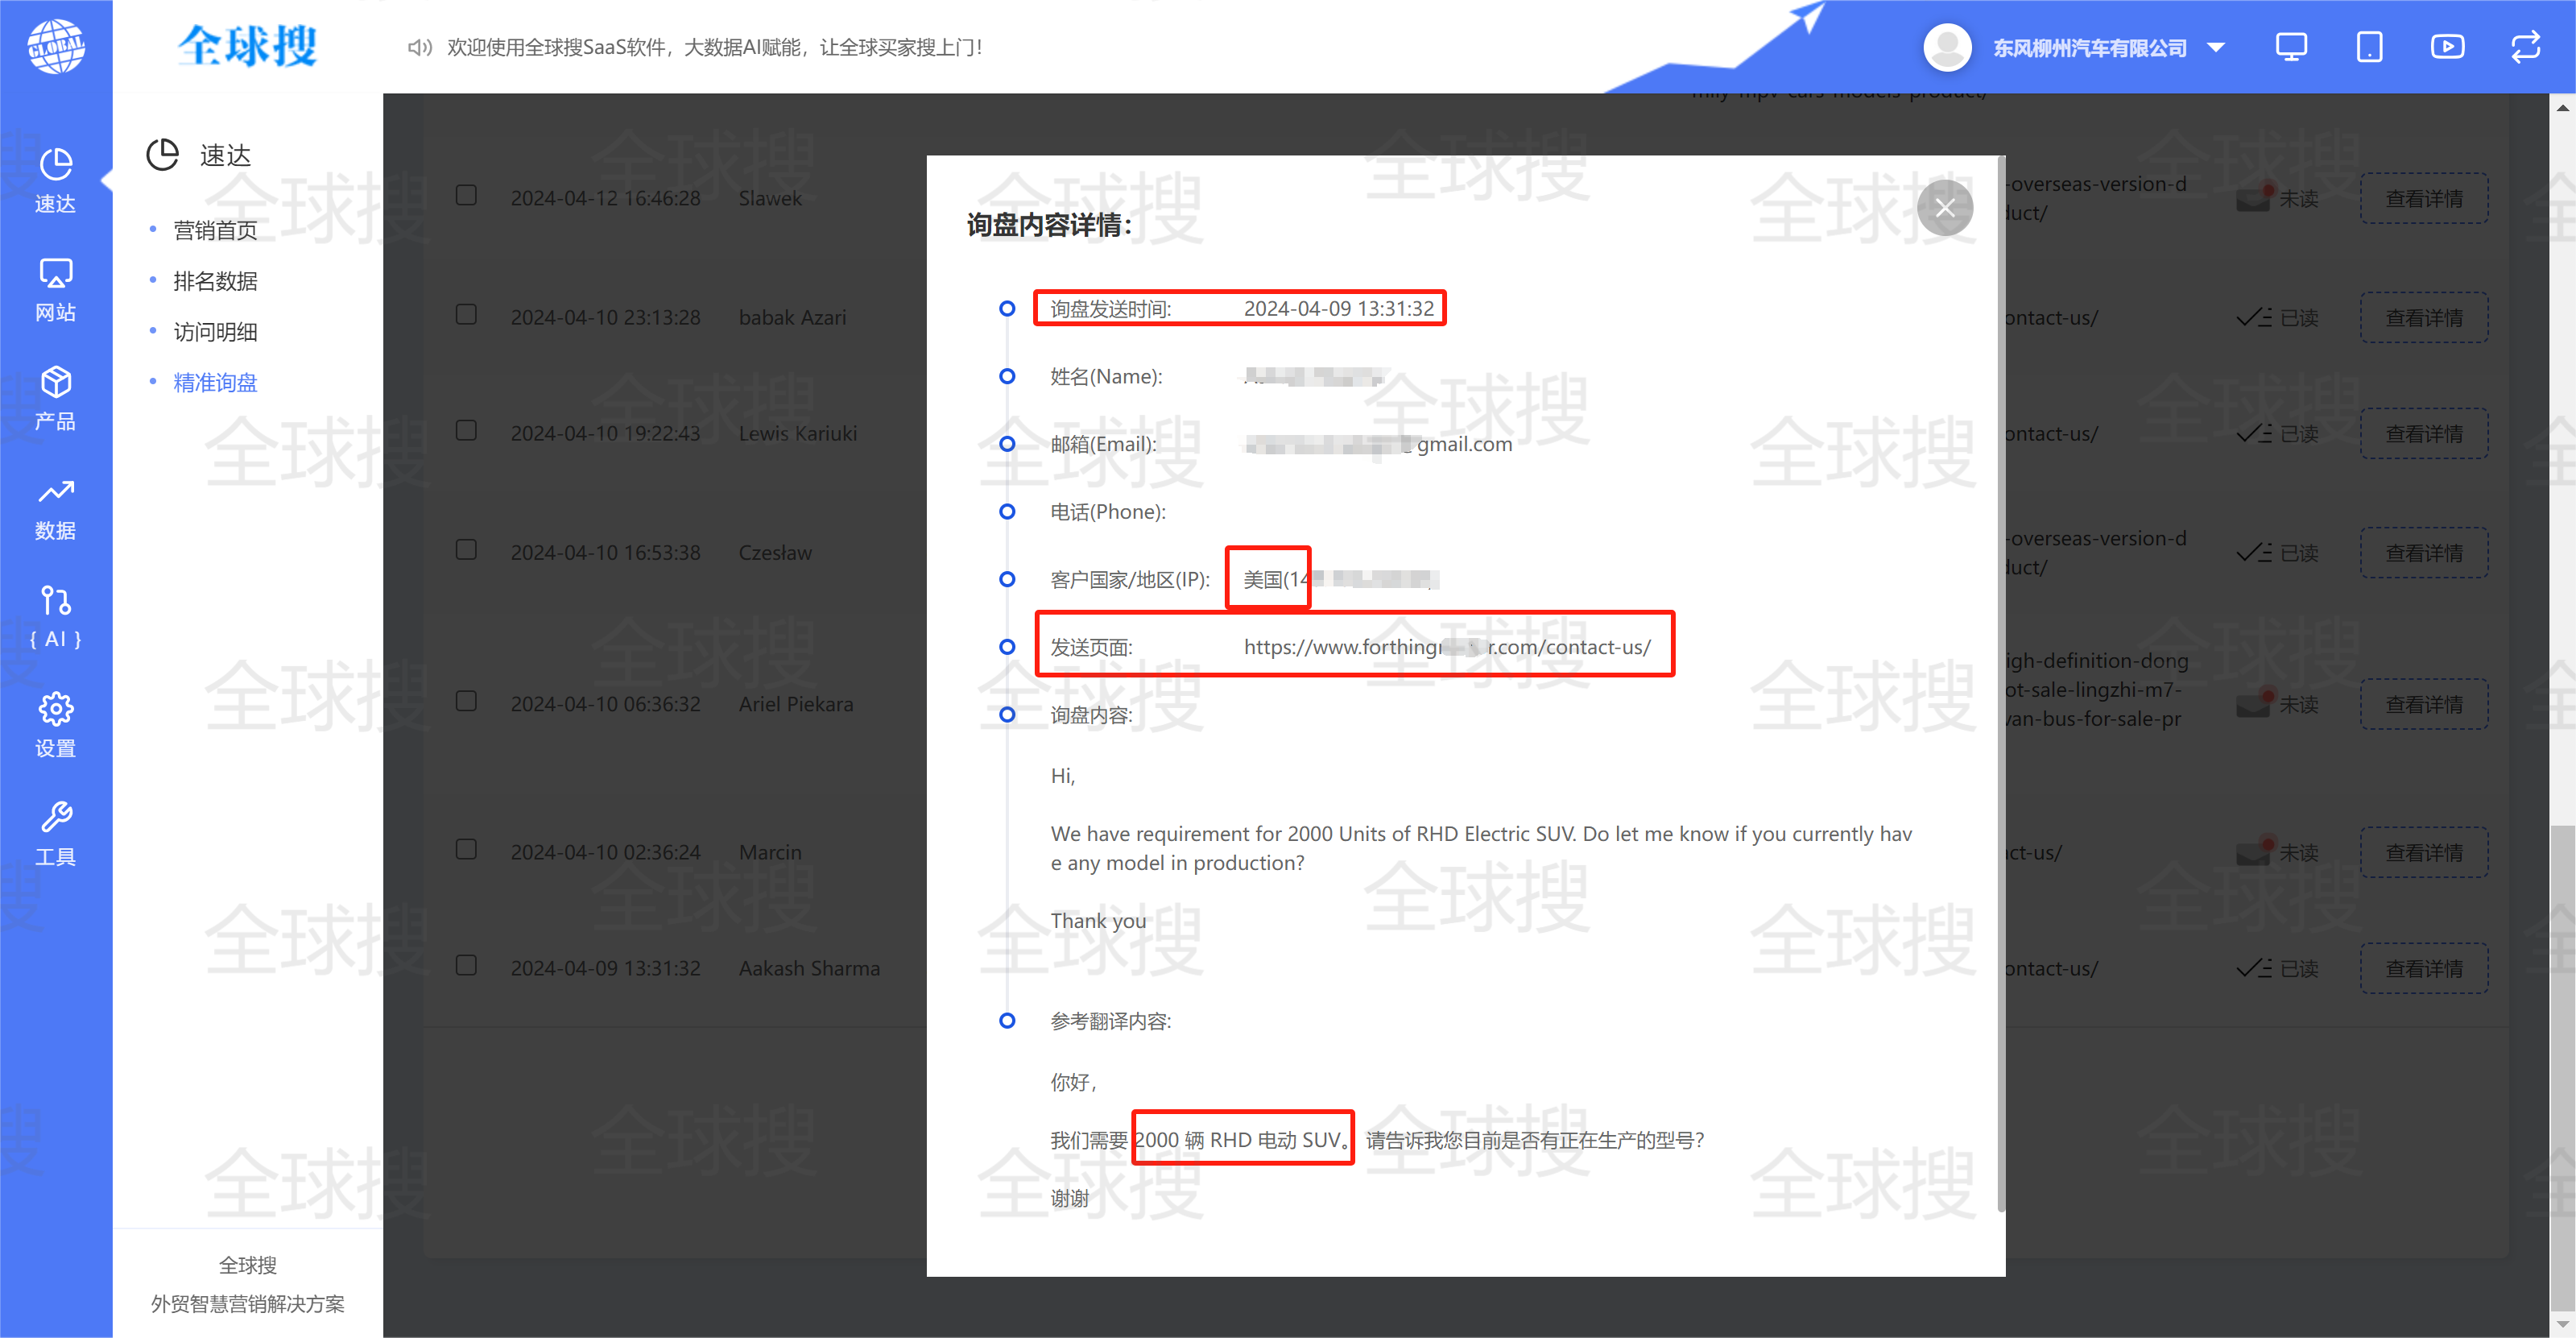Screen dimensions: 2576x1338
Task: Expand the 东风柳州汽车有限公司 account dropdown
Action: click(x=2216, y=48)
